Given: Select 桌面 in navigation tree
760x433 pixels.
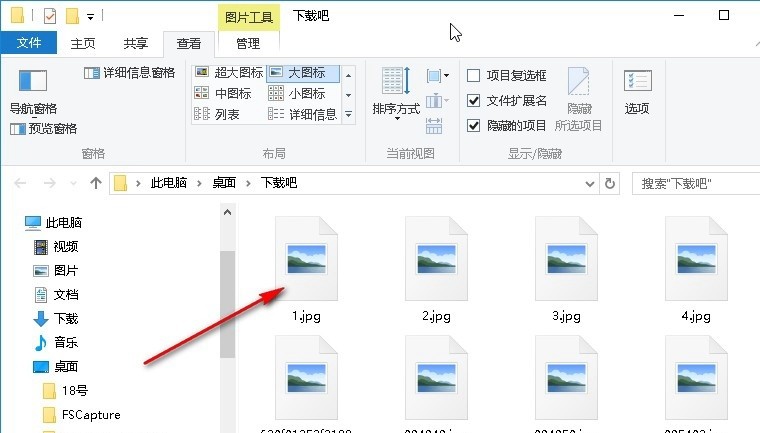Looking at the screenshot, I should coord(56,367).
